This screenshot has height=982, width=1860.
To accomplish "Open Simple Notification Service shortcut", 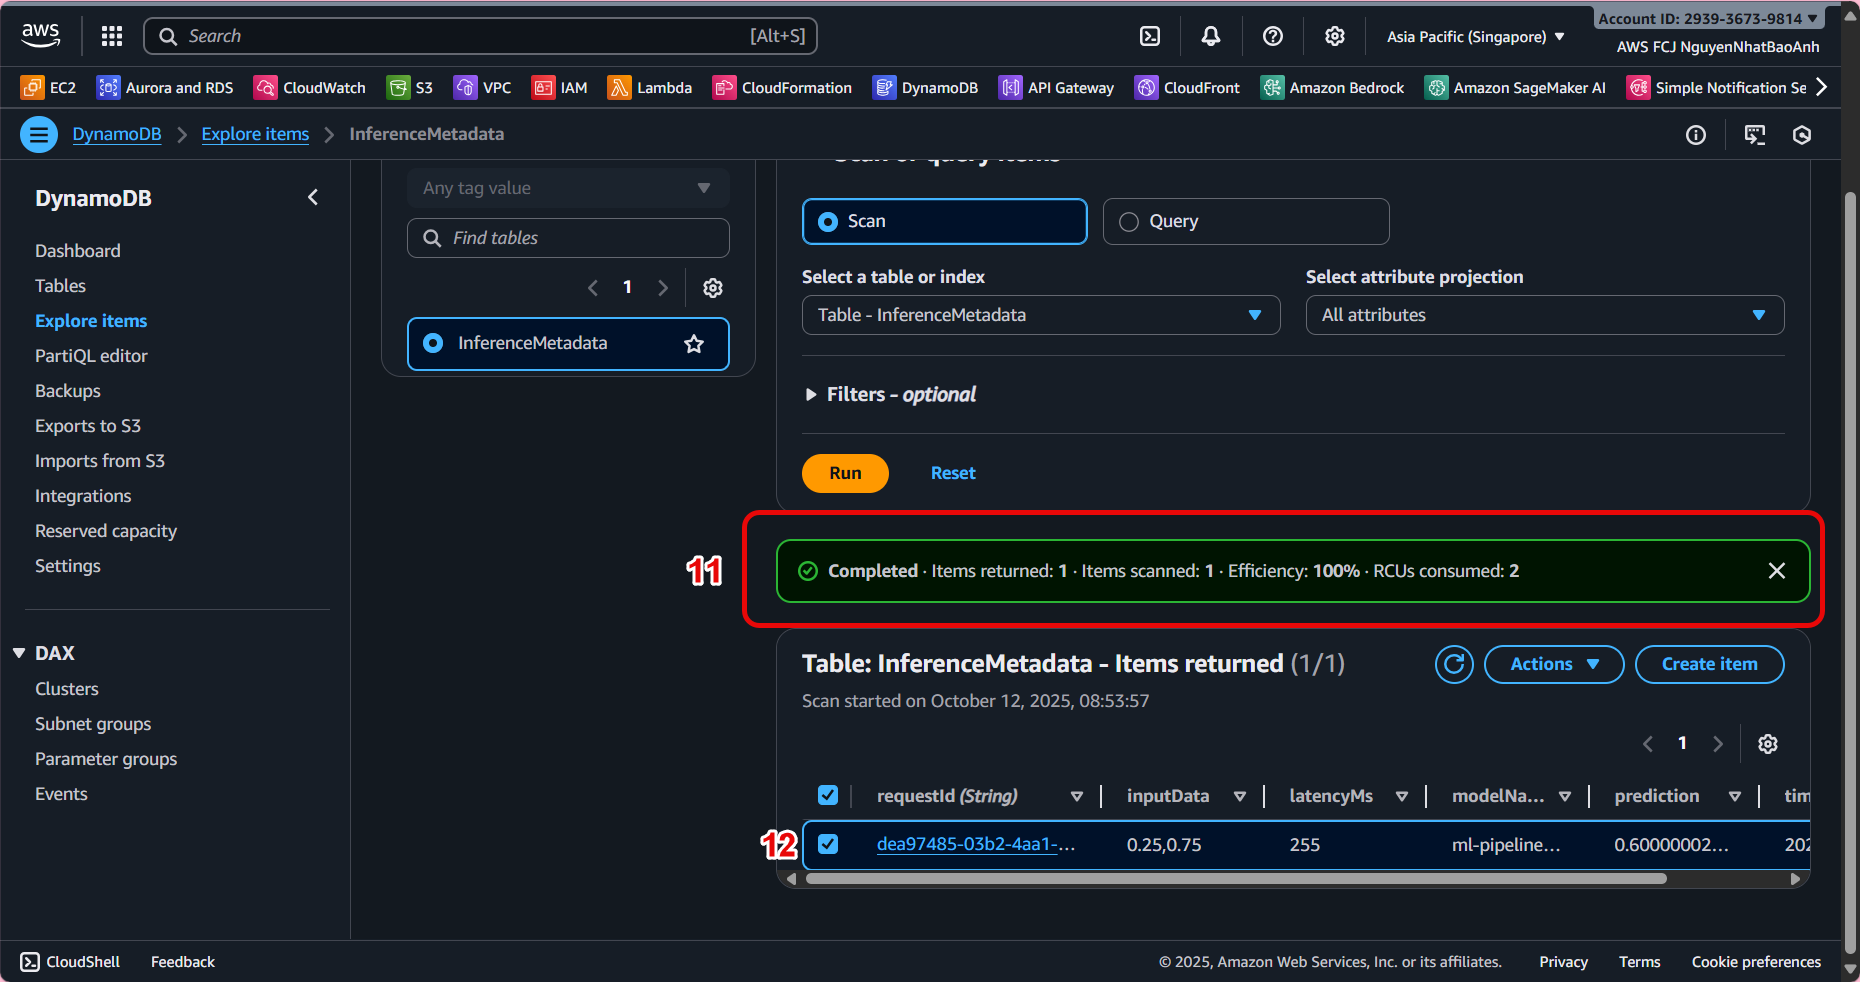I will coord(1716,88).
